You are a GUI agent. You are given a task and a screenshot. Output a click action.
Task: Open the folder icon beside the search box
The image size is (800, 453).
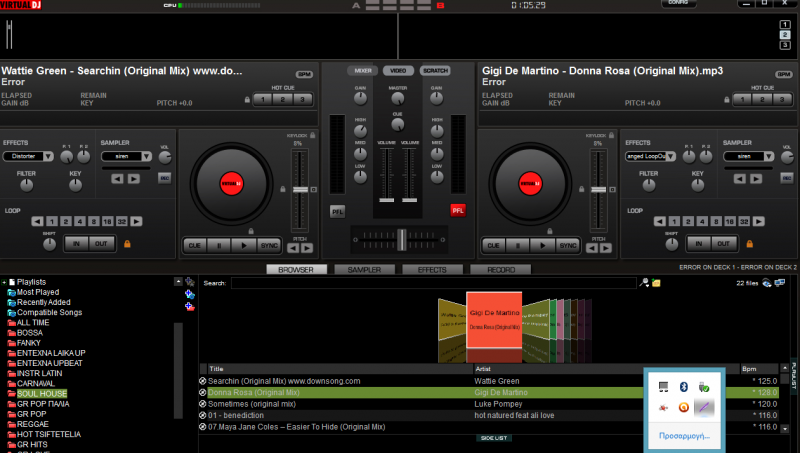(x=656, y=283)
